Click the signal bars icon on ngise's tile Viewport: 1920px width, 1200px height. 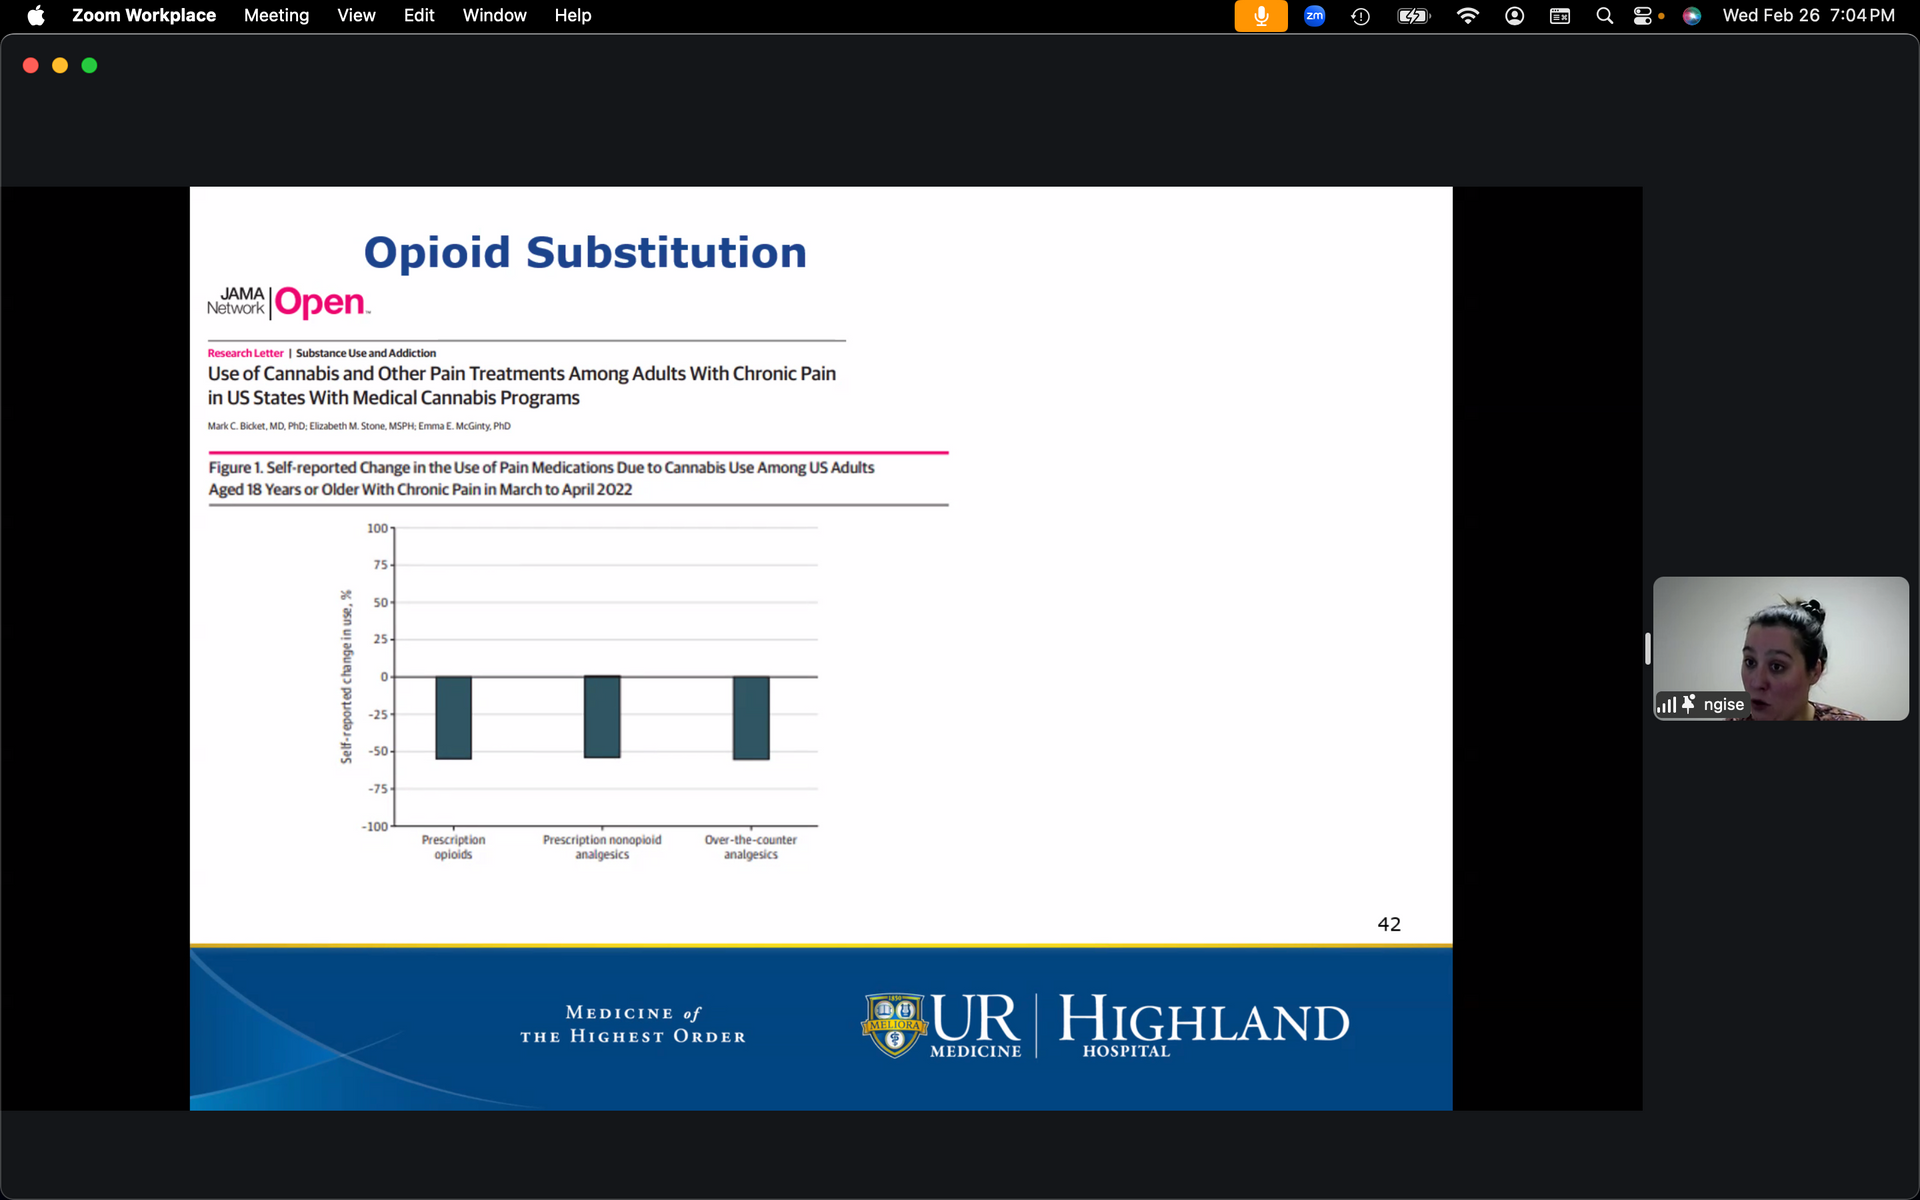point(1666,704)
